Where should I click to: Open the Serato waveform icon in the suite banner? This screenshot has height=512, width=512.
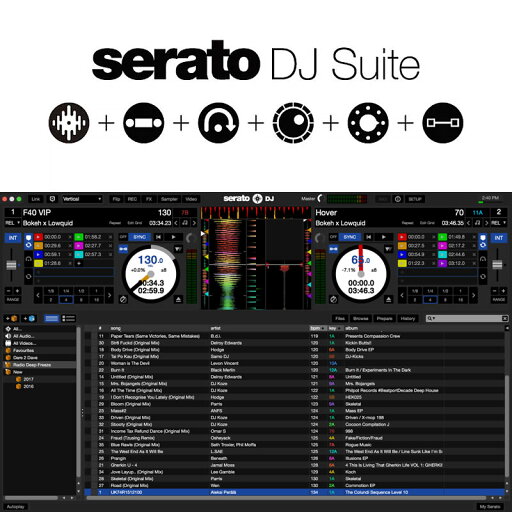pos(69,123)
